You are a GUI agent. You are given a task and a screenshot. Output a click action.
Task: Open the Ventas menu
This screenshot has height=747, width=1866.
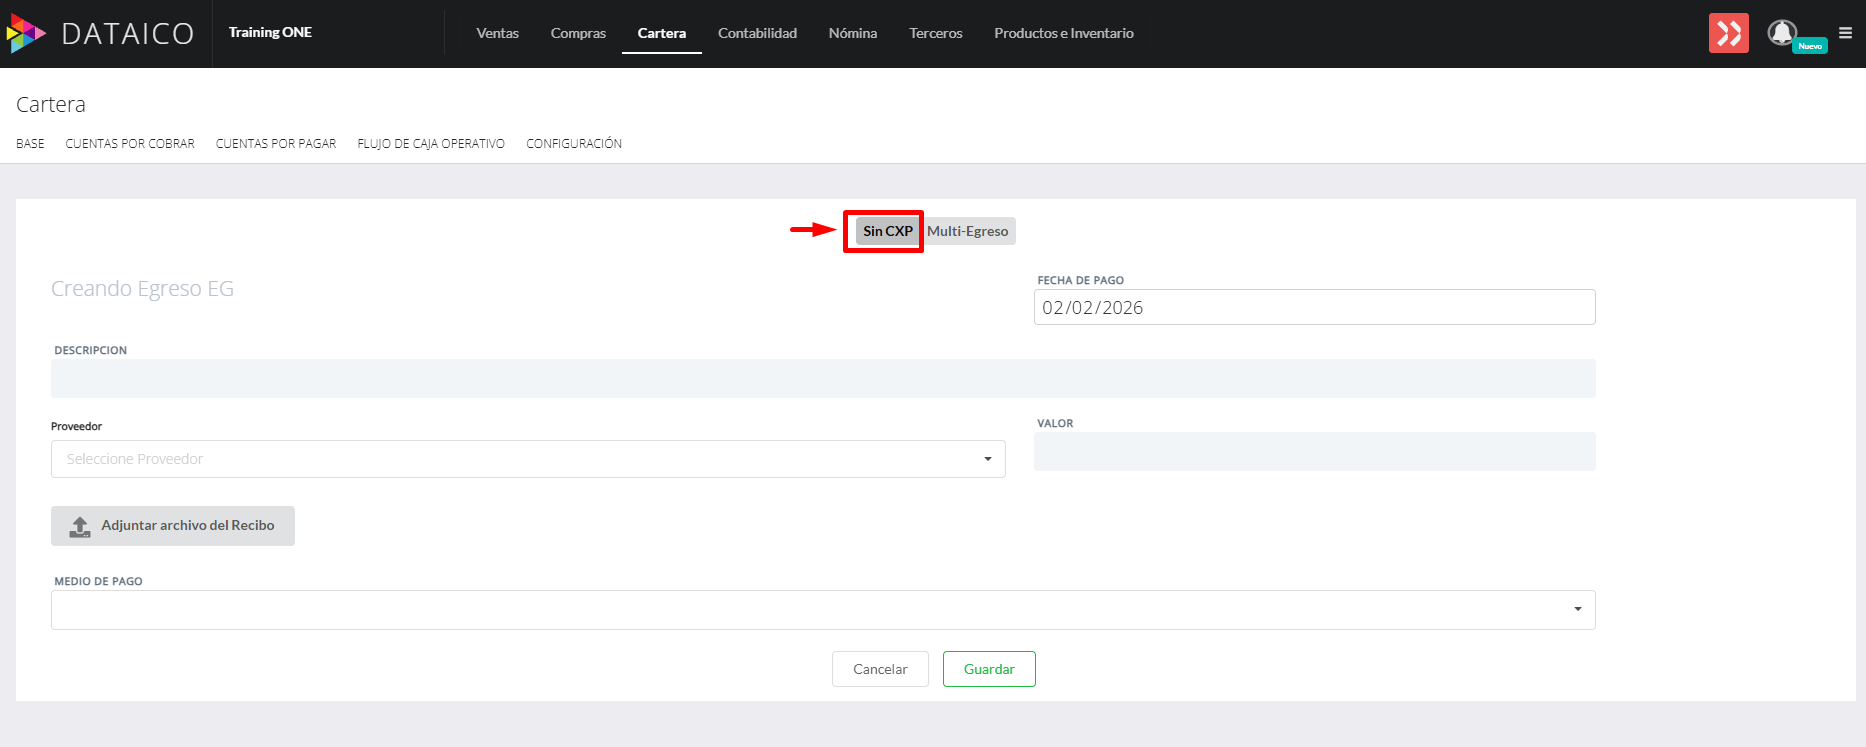click(497, 33)
